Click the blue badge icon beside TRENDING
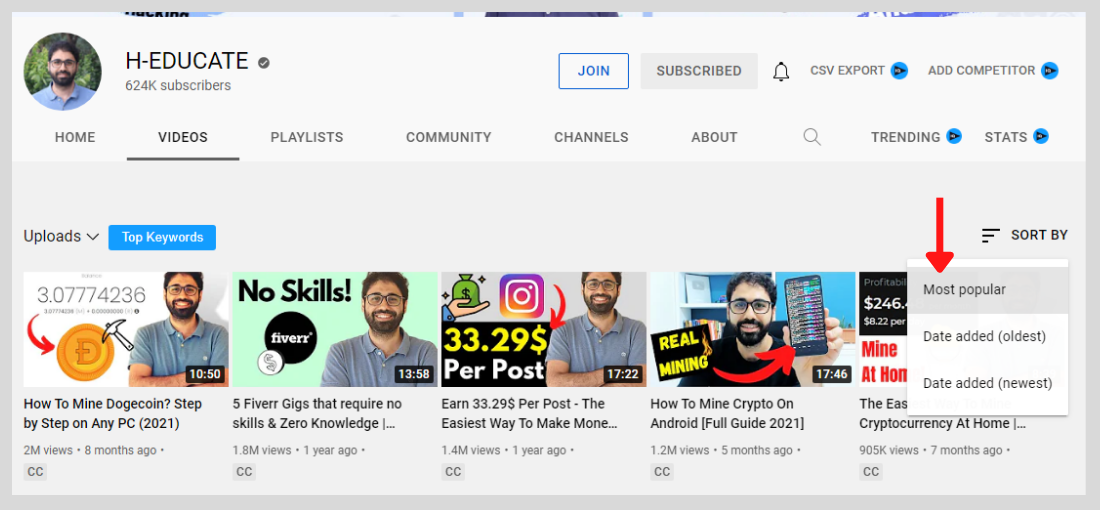The height and width of the screenshot is (510, 1100). tap(954, 137)
